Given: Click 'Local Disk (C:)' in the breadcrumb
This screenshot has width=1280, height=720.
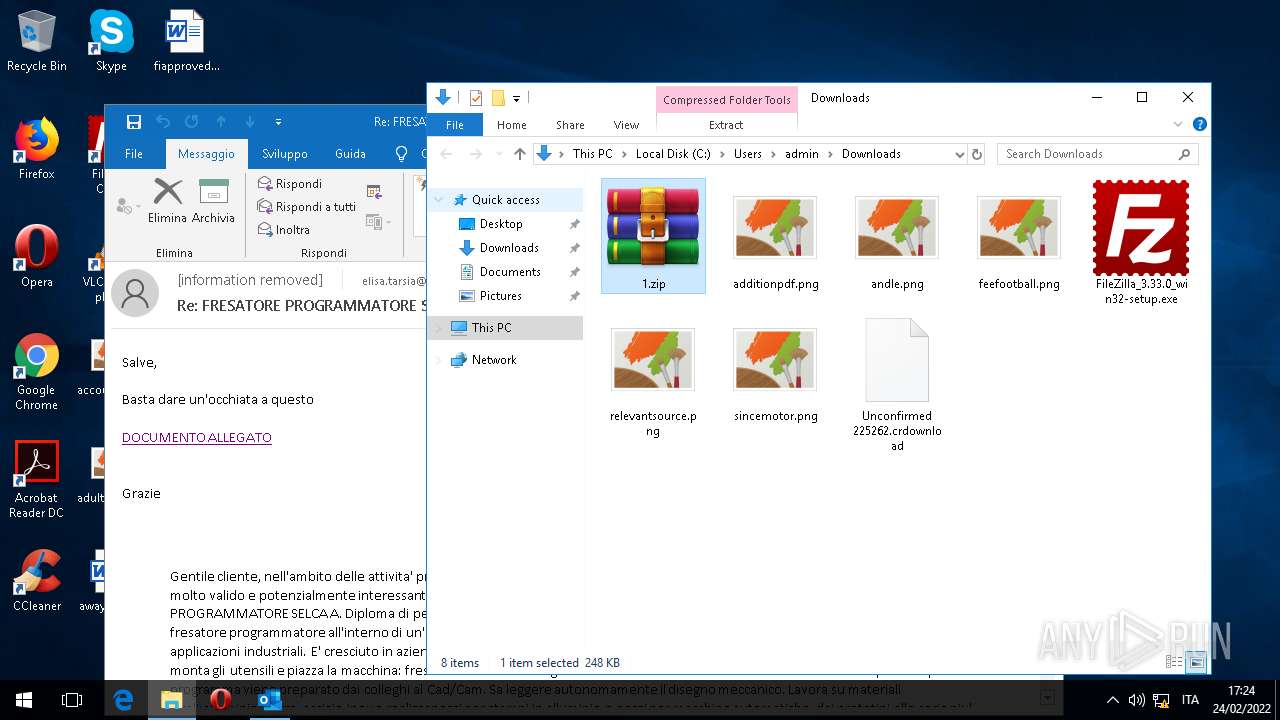Looking at the screenshot, I should (673, 154).
